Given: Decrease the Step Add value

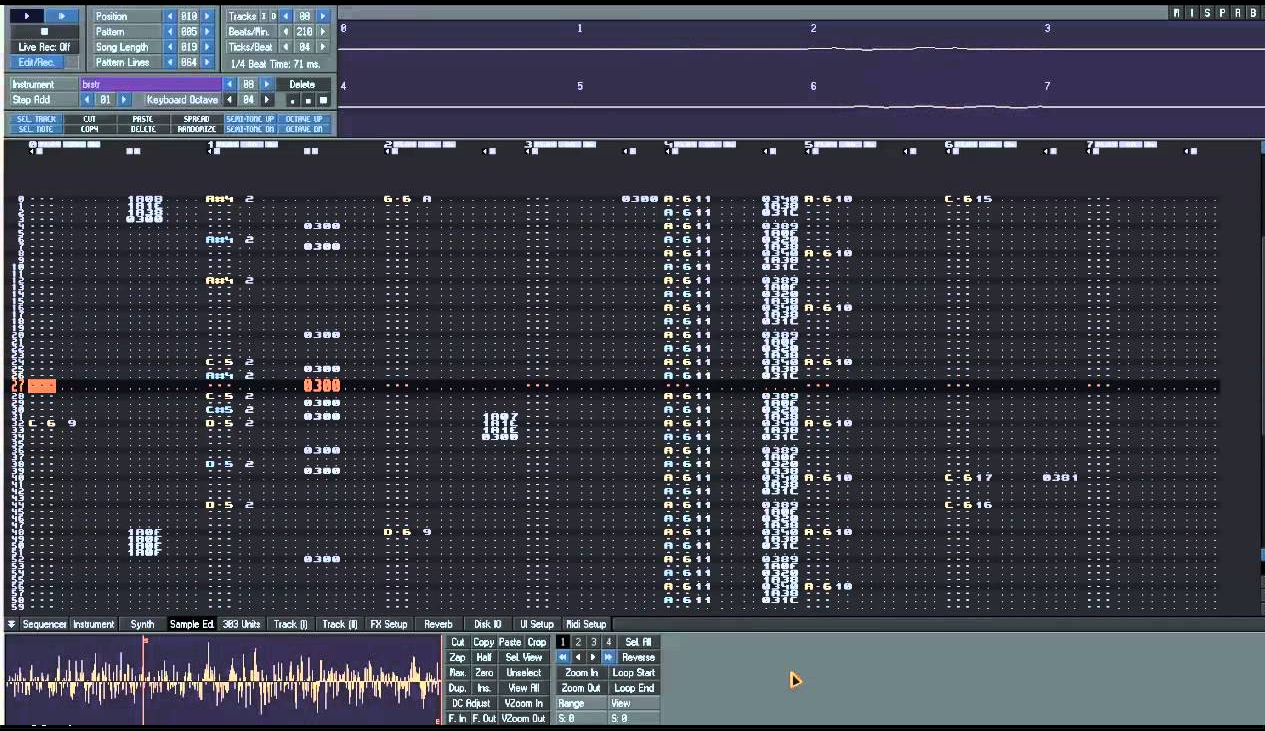Looking at the screenshot, I should (x=87, y=100).
